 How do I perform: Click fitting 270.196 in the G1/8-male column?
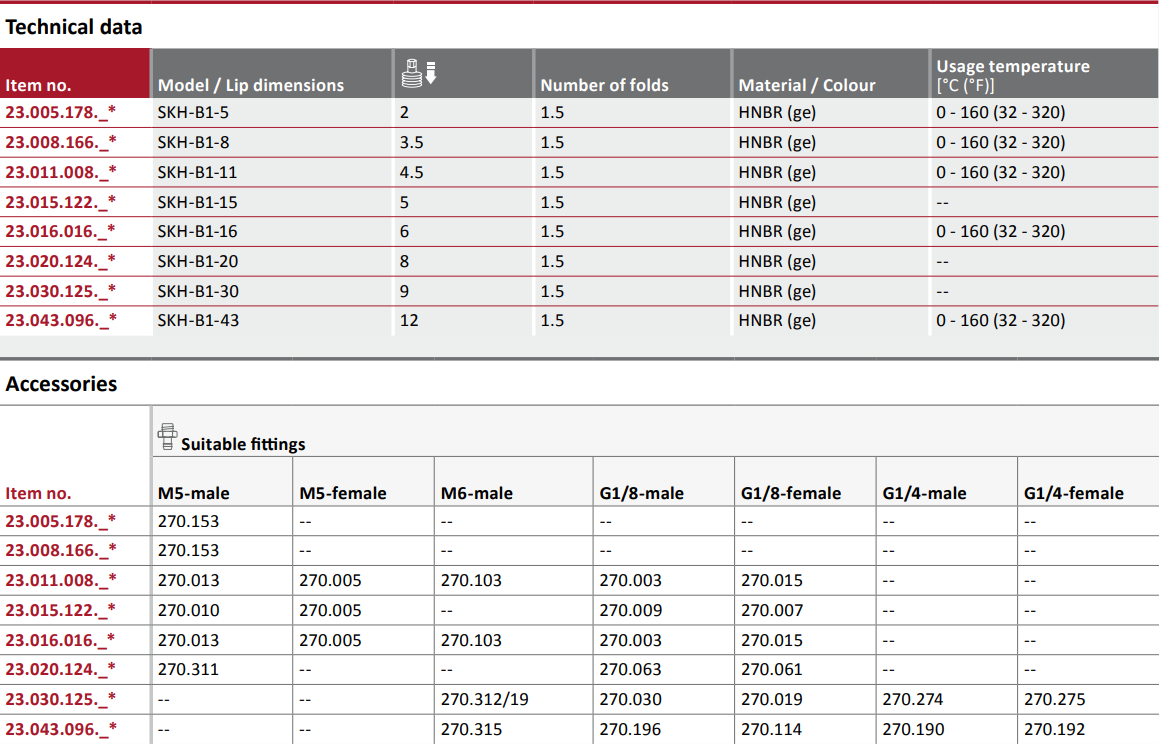click(631, 729)
